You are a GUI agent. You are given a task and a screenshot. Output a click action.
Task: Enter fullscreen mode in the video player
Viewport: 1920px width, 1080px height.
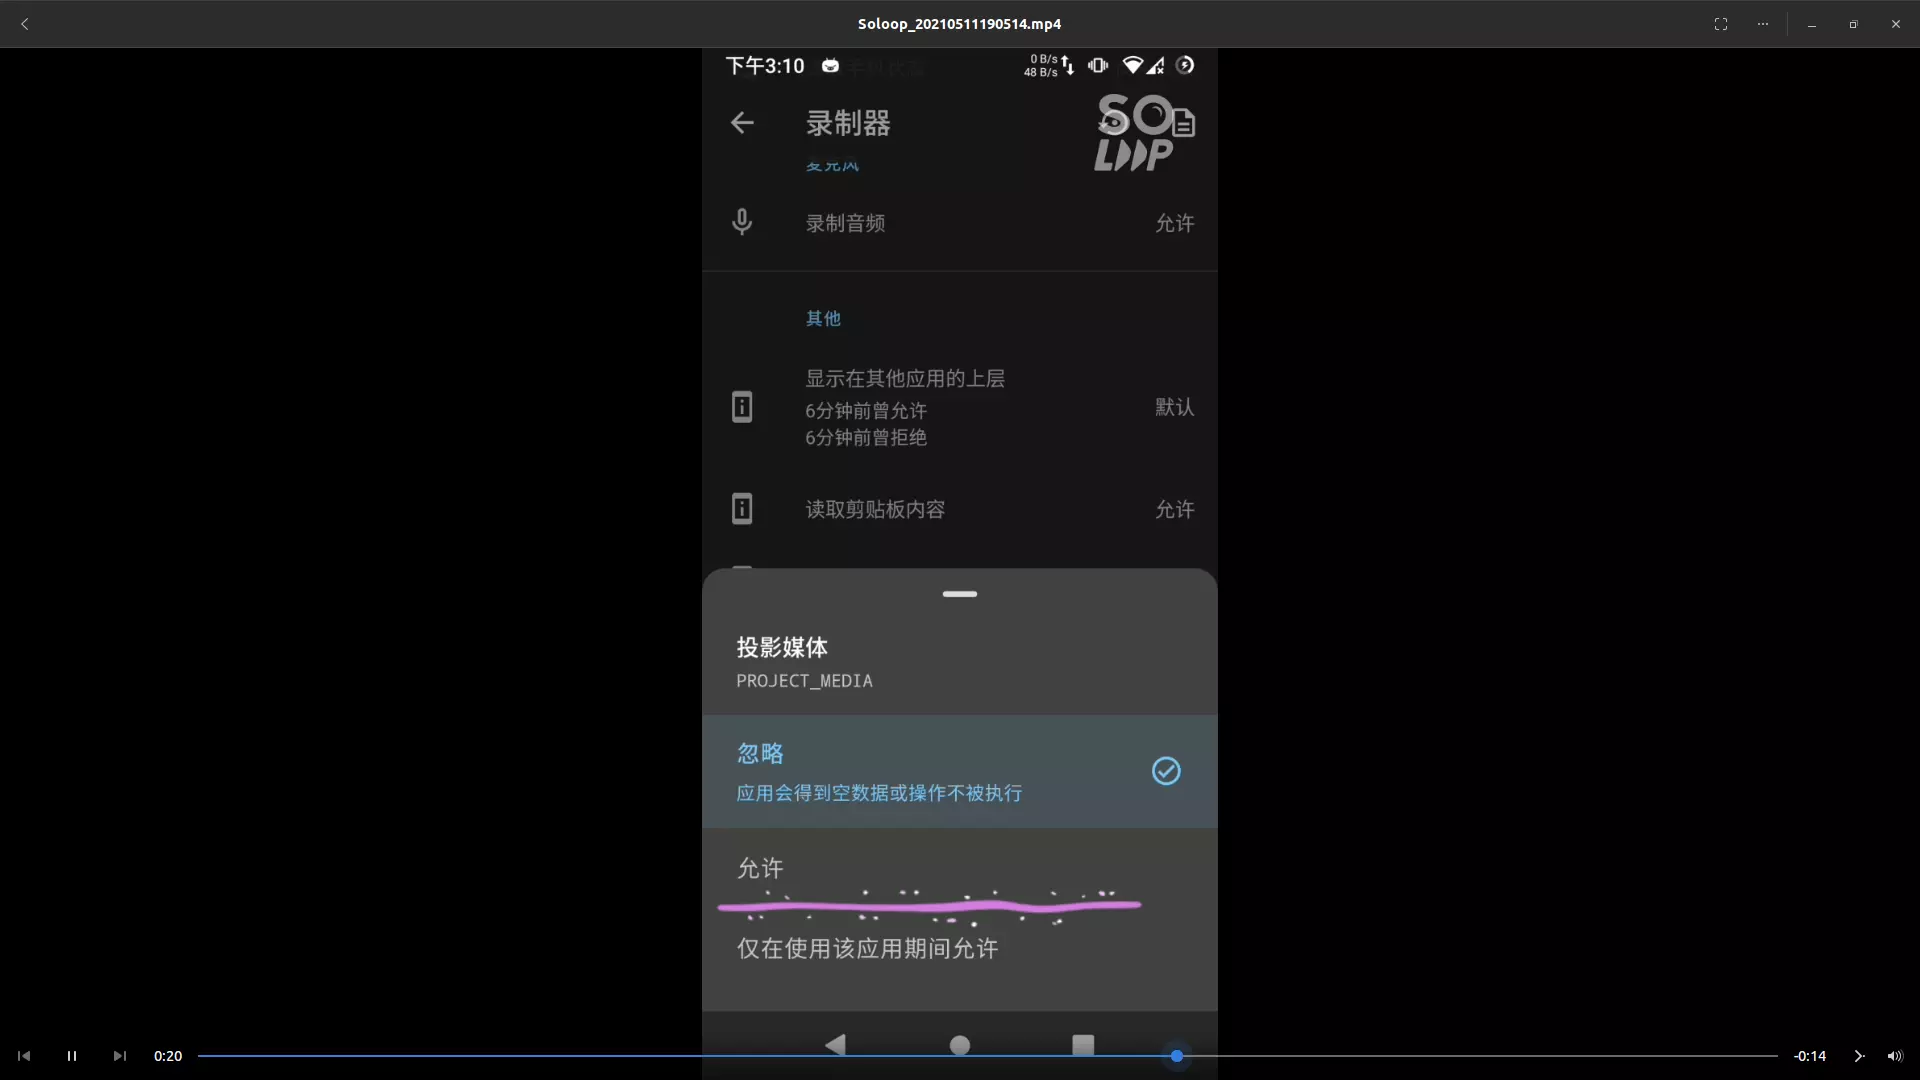(x=1720, y=24)
